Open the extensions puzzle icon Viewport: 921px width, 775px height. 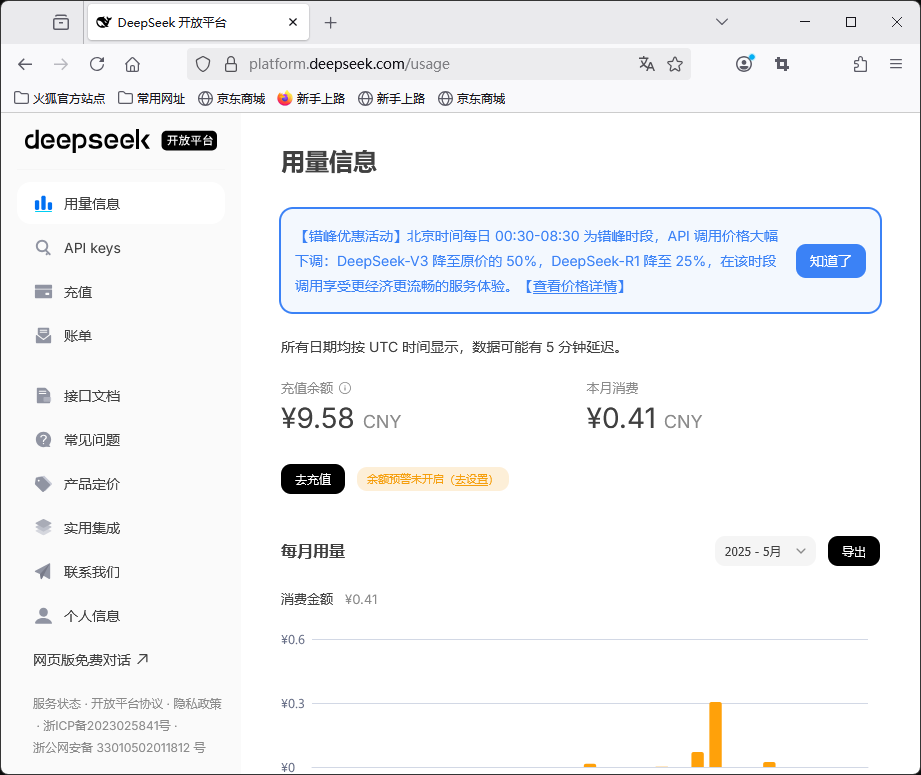click(x=861, y=64)
